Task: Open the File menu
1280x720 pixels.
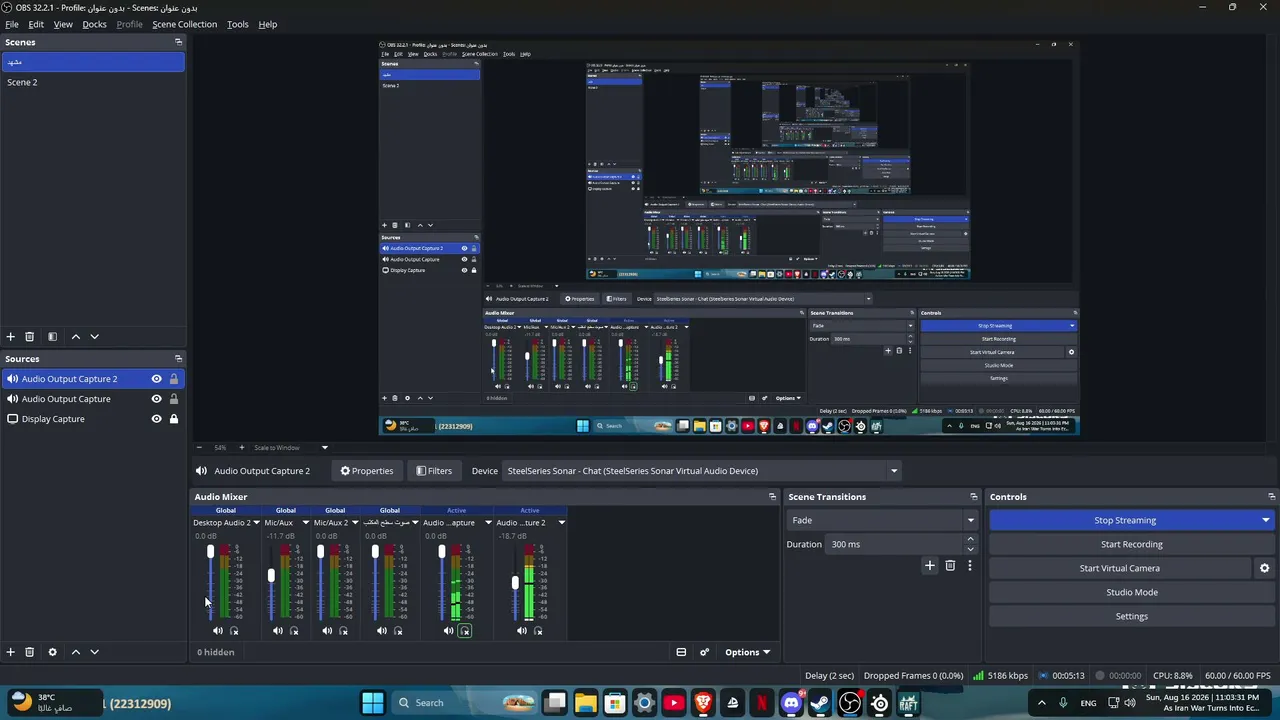Action: click(x=12, y=24)
